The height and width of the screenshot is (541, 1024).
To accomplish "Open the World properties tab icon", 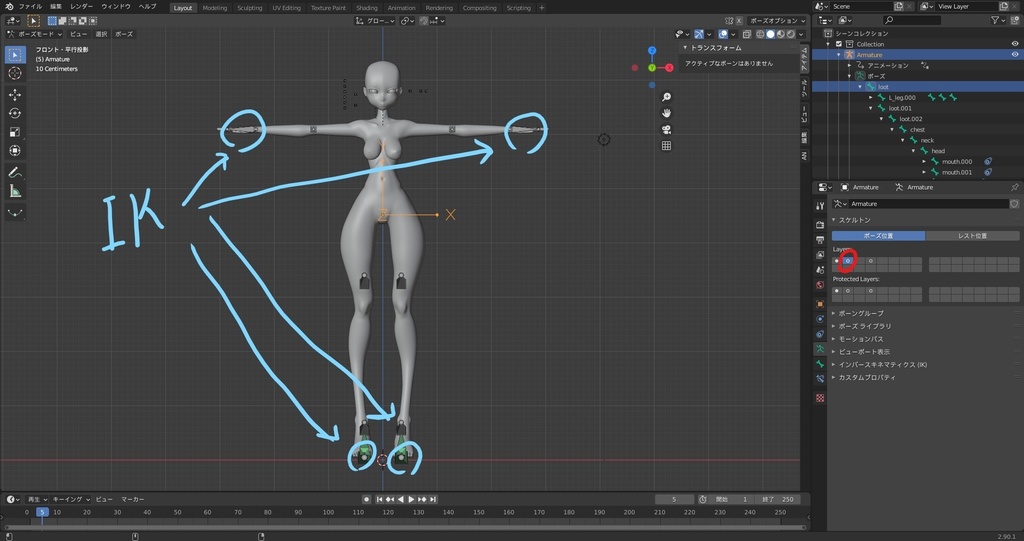I will click(x=820, y=285).
